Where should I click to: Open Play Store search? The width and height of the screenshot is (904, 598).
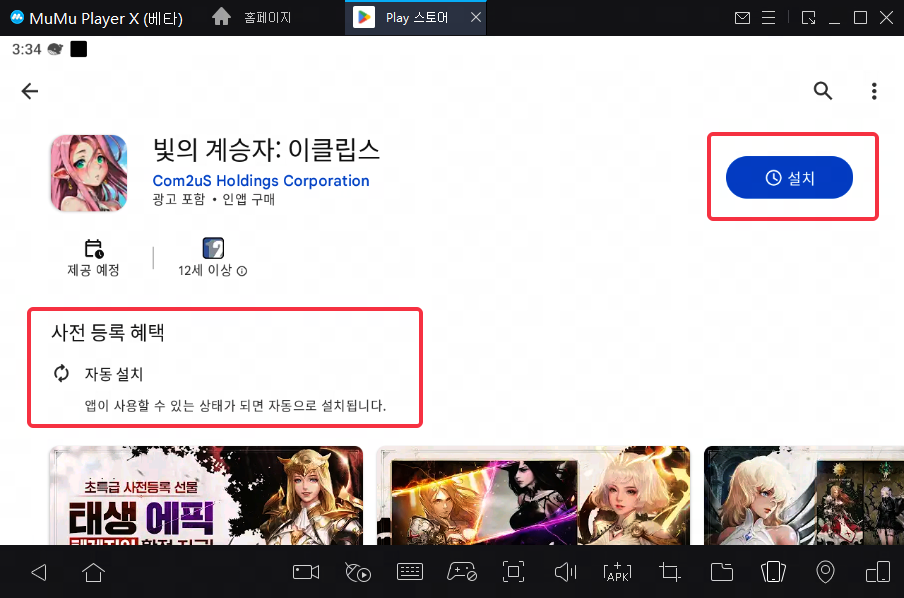tap(823, 91)
